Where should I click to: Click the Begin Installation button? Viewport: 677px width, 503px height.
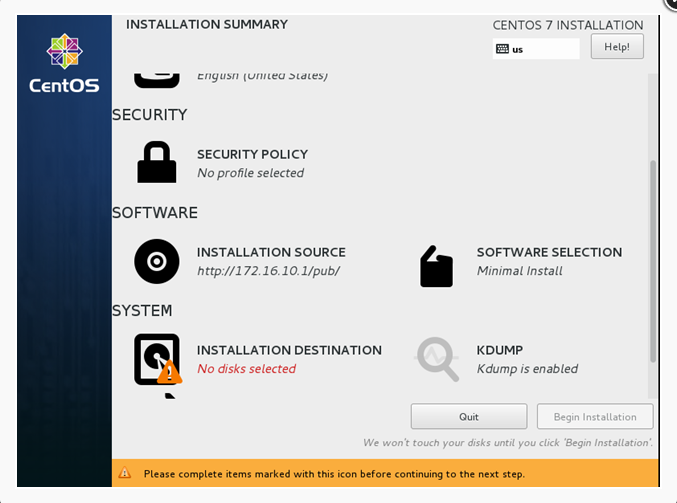pyautogui.click(x=595, y=417)
